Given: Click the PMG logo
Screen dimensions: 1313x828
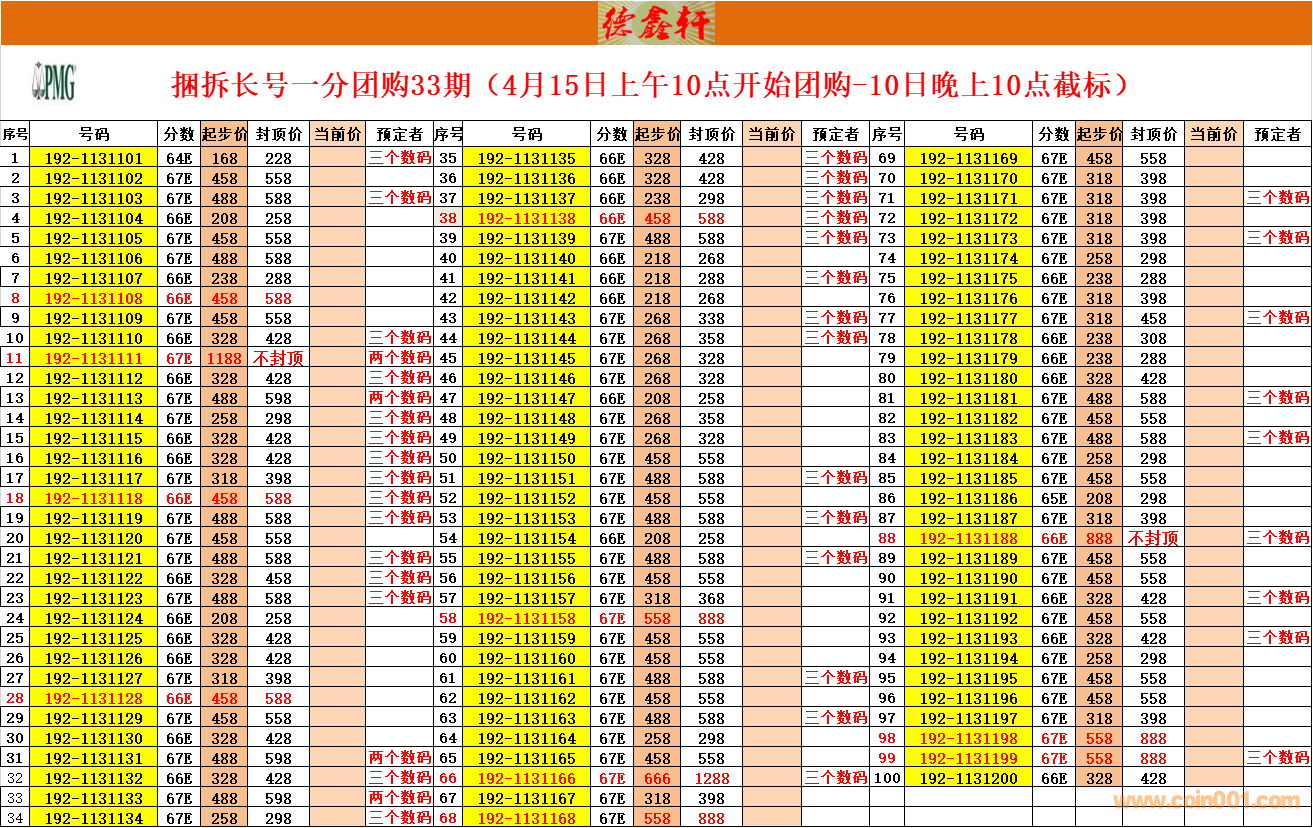Looking at the screenshot, I should pos(54,82).
